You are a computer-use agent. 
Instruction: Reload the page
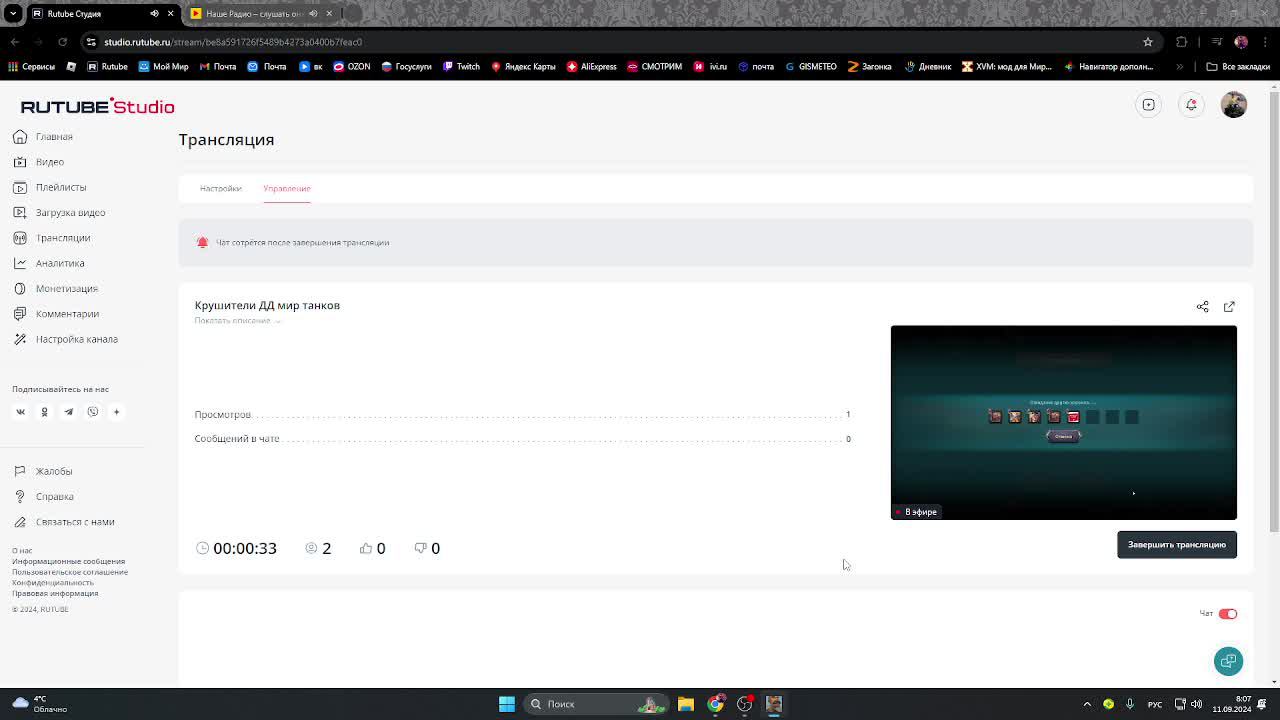(x=62, y=42)
